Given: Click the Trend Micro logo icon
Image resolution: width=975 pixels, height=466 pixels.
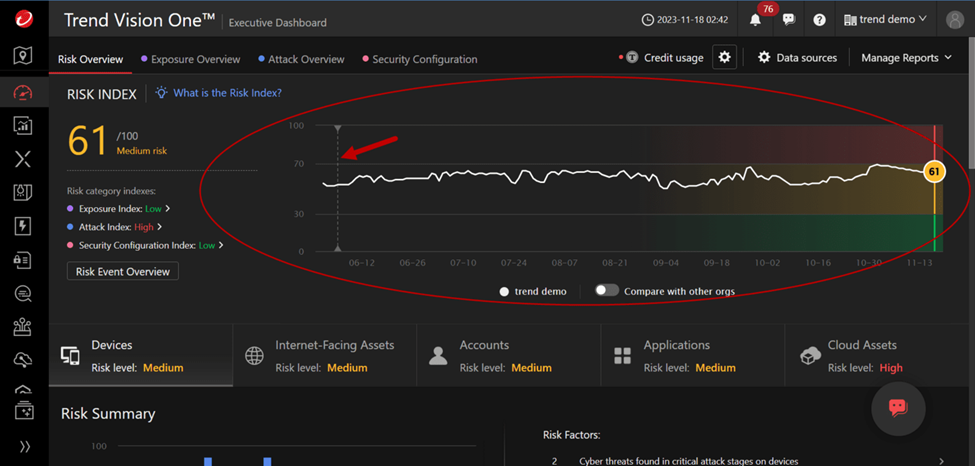Looking at the screenshot, I should (24, 19).
